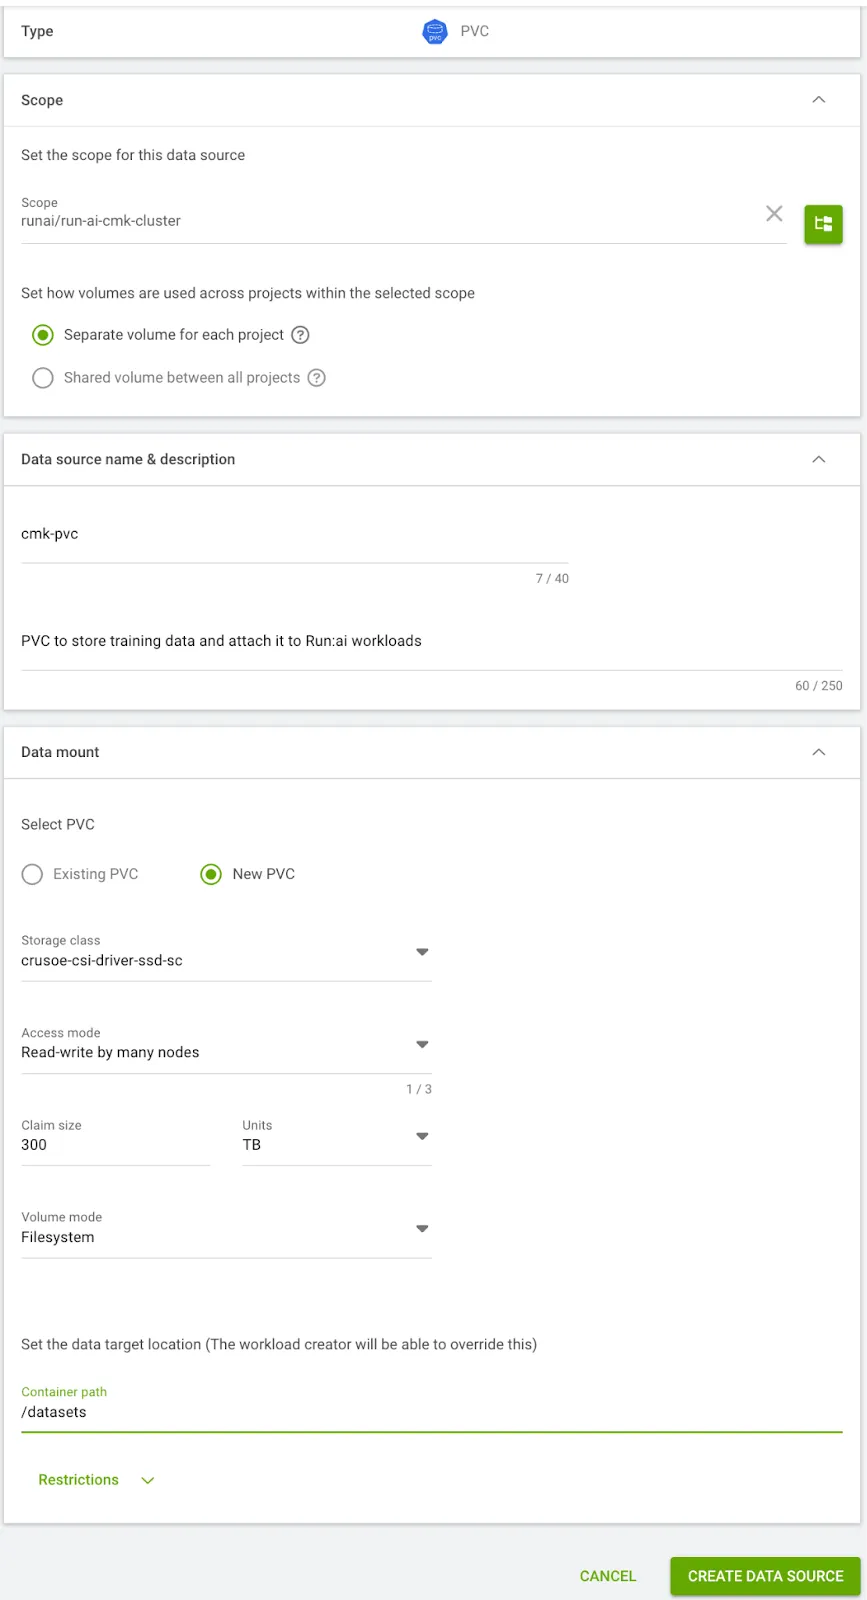Viewport: 867px width, 1600px height.
Task: Click the Create Data Source button
Action: coord(765,1576)
